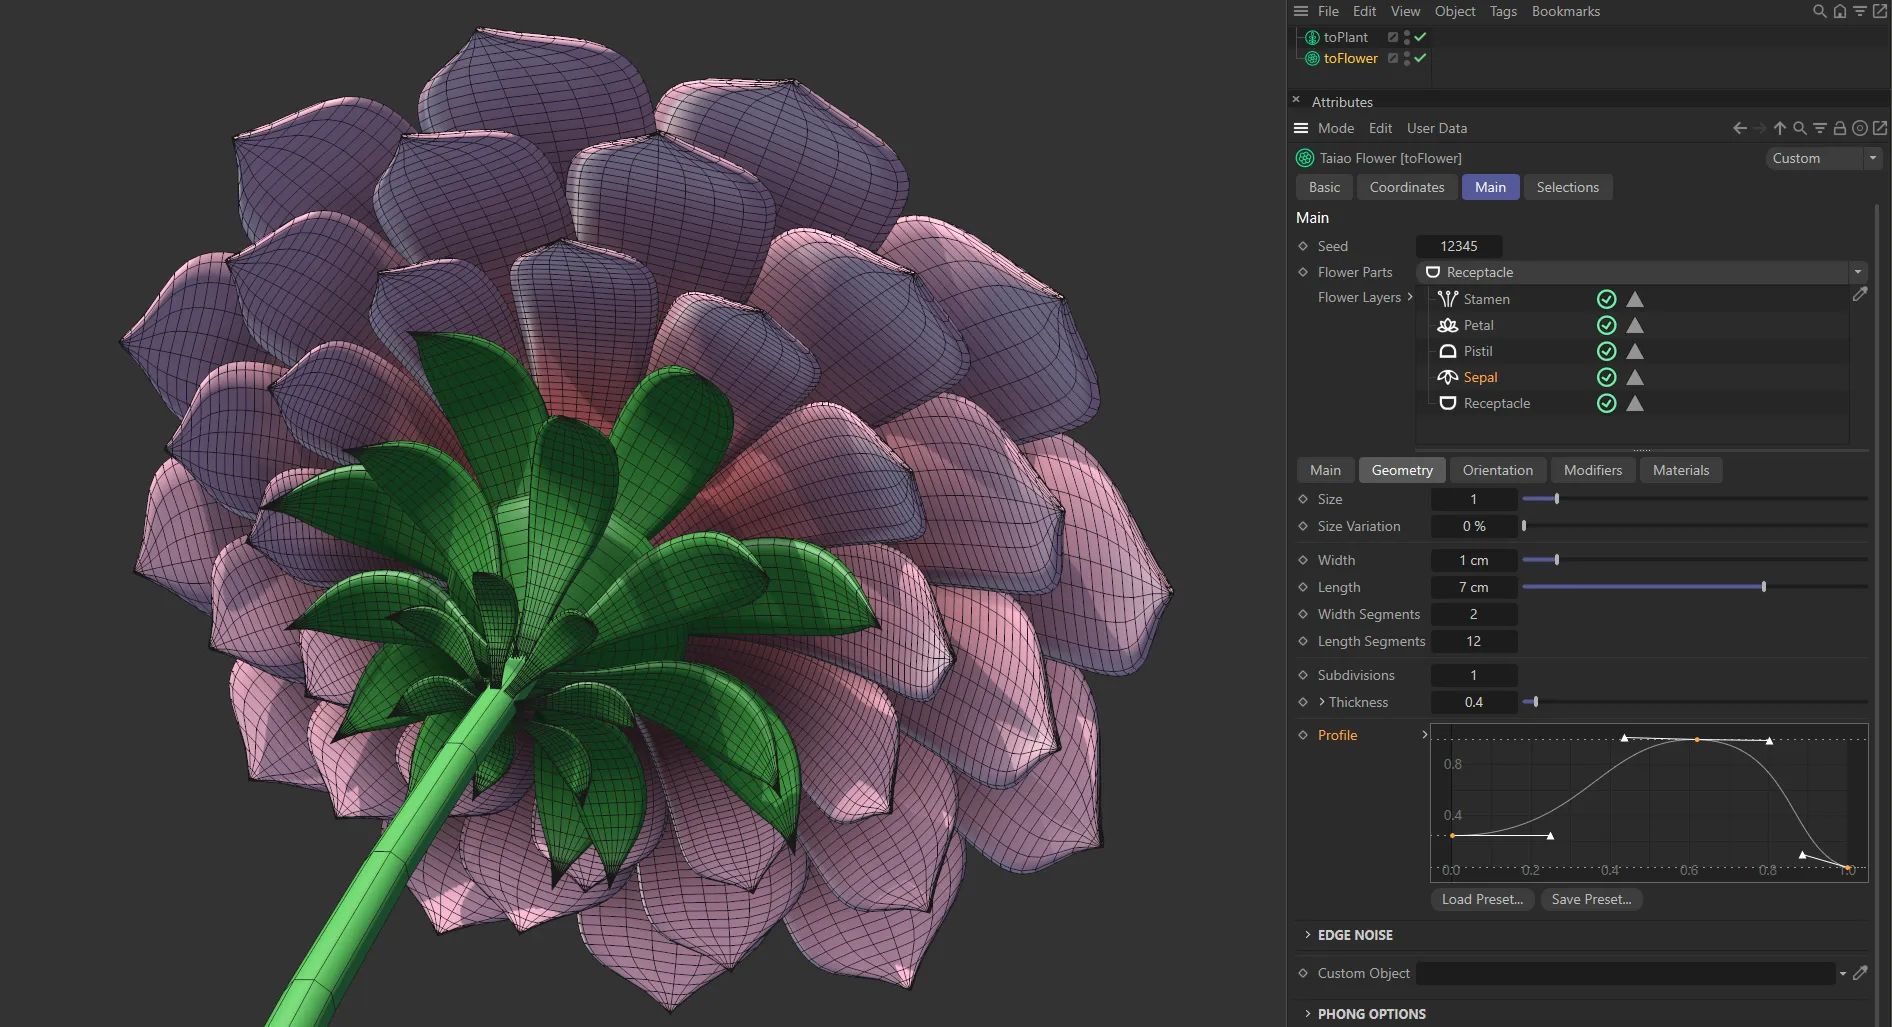Toggle the green check on the Sepal layer
The image size is (1892, 1027).
tap(1606, 377)
